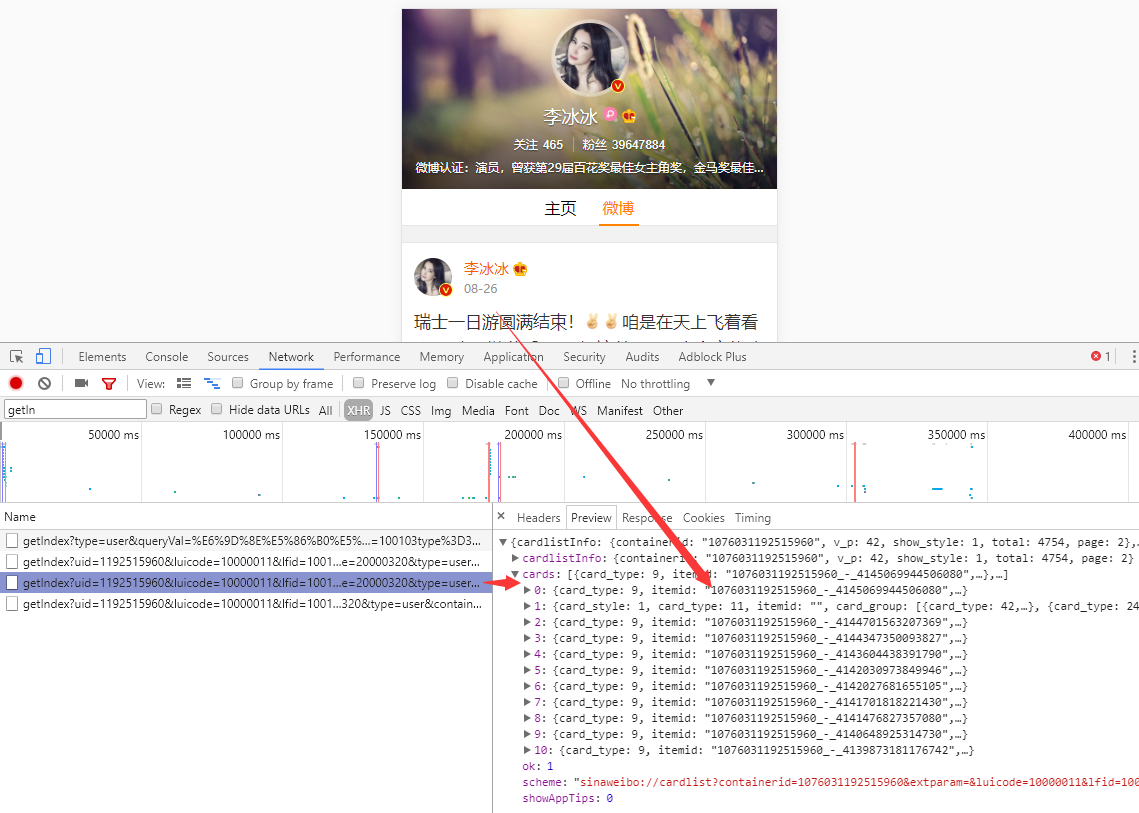Open the DevTools customization three-dot menu
1139x813 pixels.
point(1132,356)
